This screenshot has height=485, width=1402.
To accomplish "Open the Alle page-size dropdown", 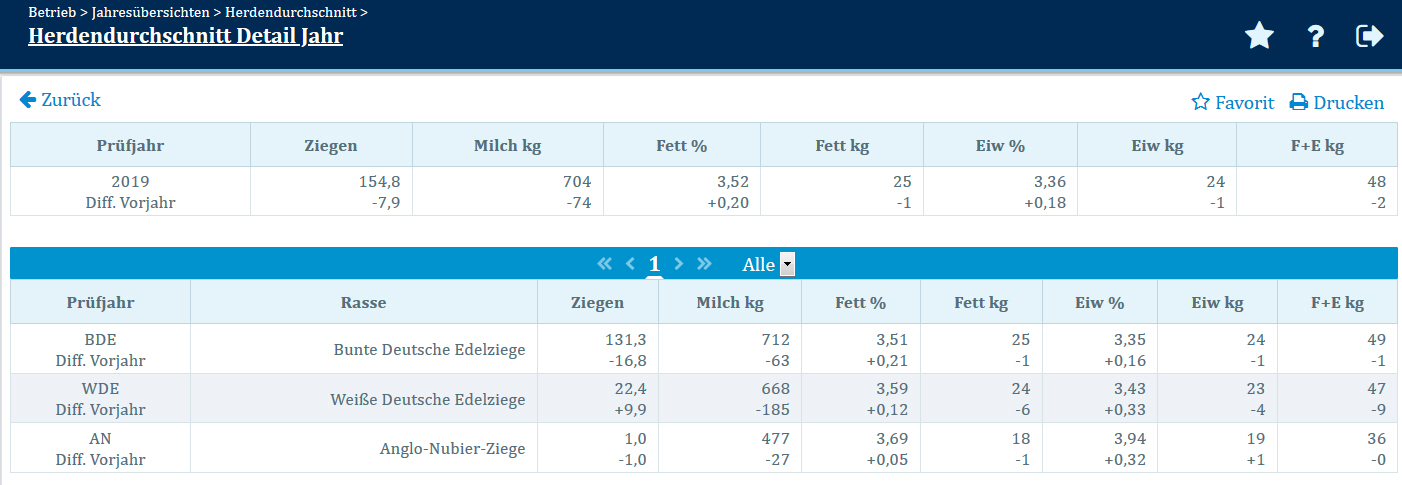I will 788,265.
